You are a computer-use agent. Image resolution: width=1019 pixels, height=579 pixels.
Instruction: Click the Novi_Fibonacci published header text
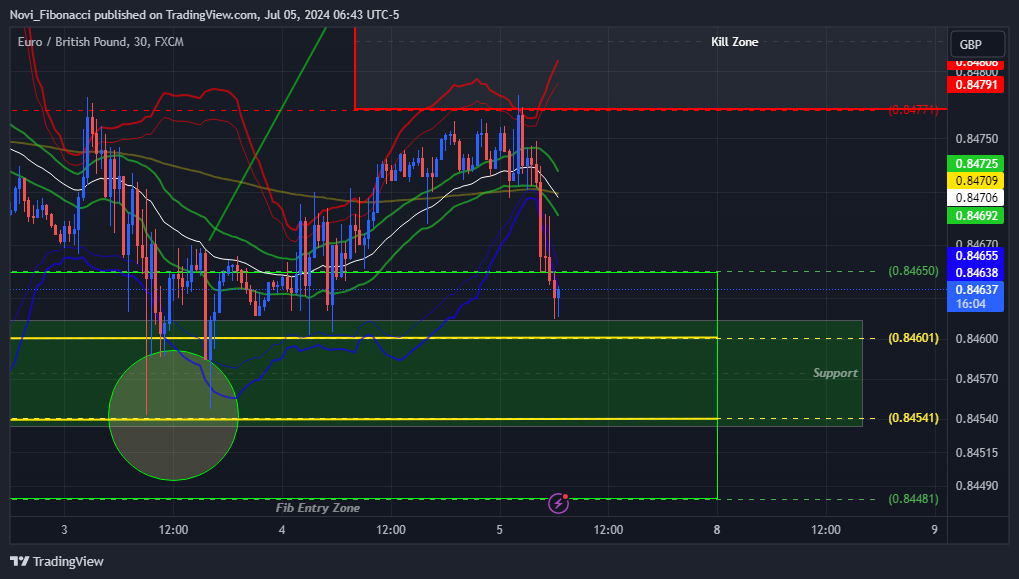click(204, 14)
